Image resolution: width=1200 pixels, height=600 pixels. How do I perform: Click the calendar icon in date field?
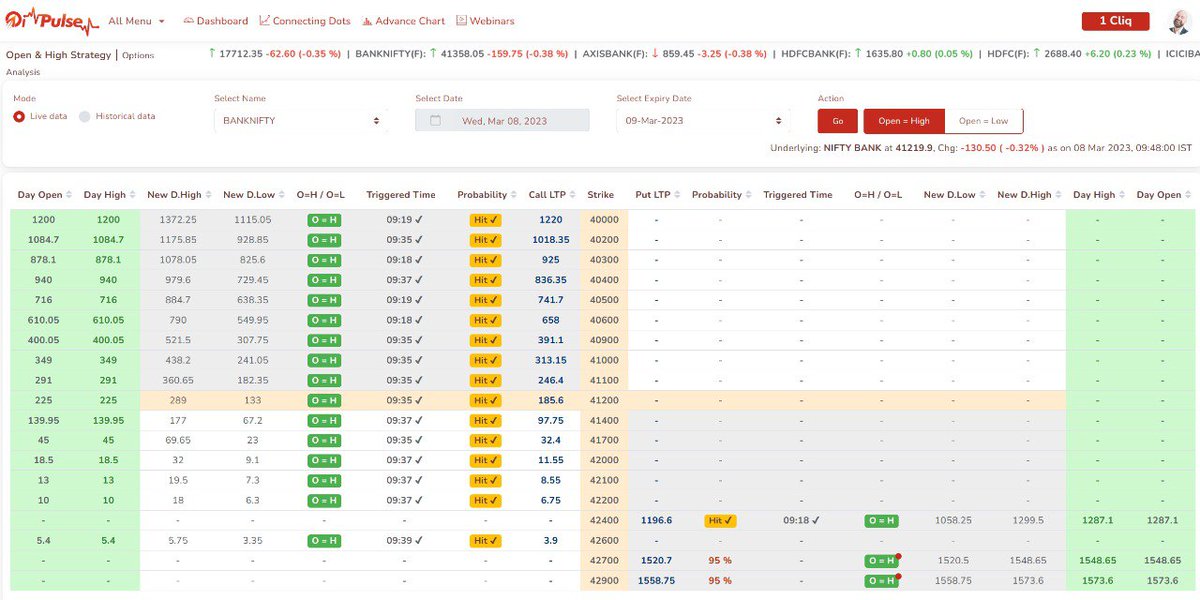[435, 120]
